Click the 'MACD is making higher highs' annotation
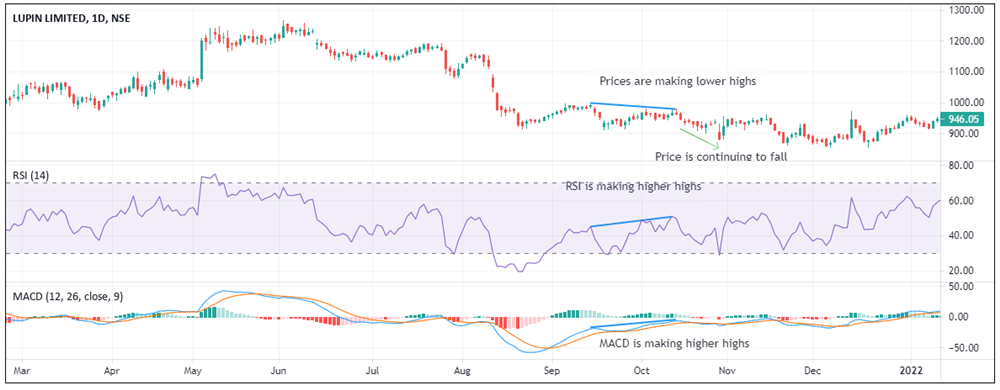Image resolution: width=1000 pixels, height=390 pixels. (x=674, y=343)
